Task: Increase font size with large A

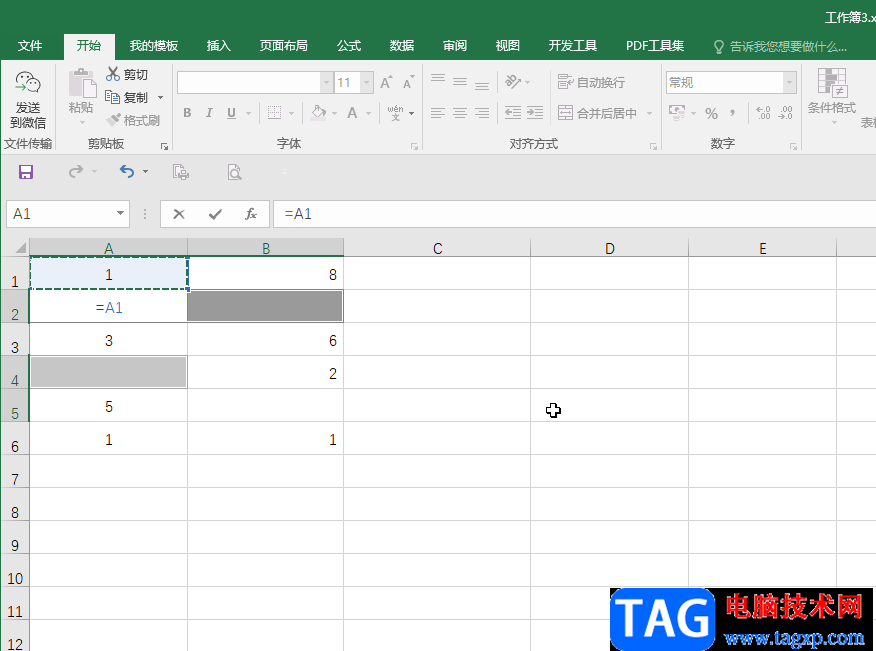Action: pyautogui.click(x=386, y=83)
